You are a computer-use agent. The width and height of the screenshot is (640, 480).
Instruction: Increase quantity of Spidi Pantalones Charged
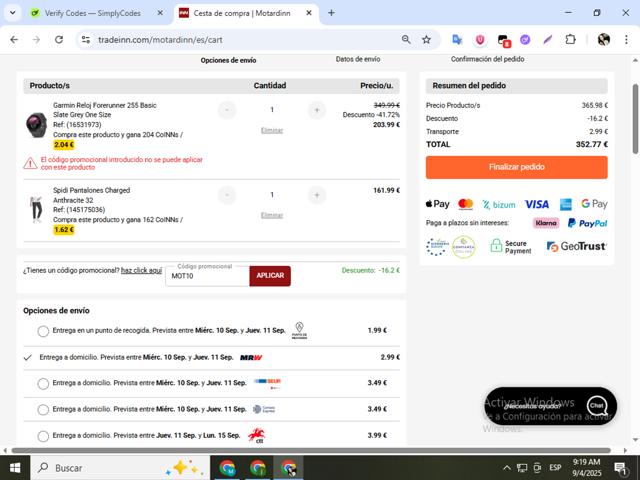point(317,195)
